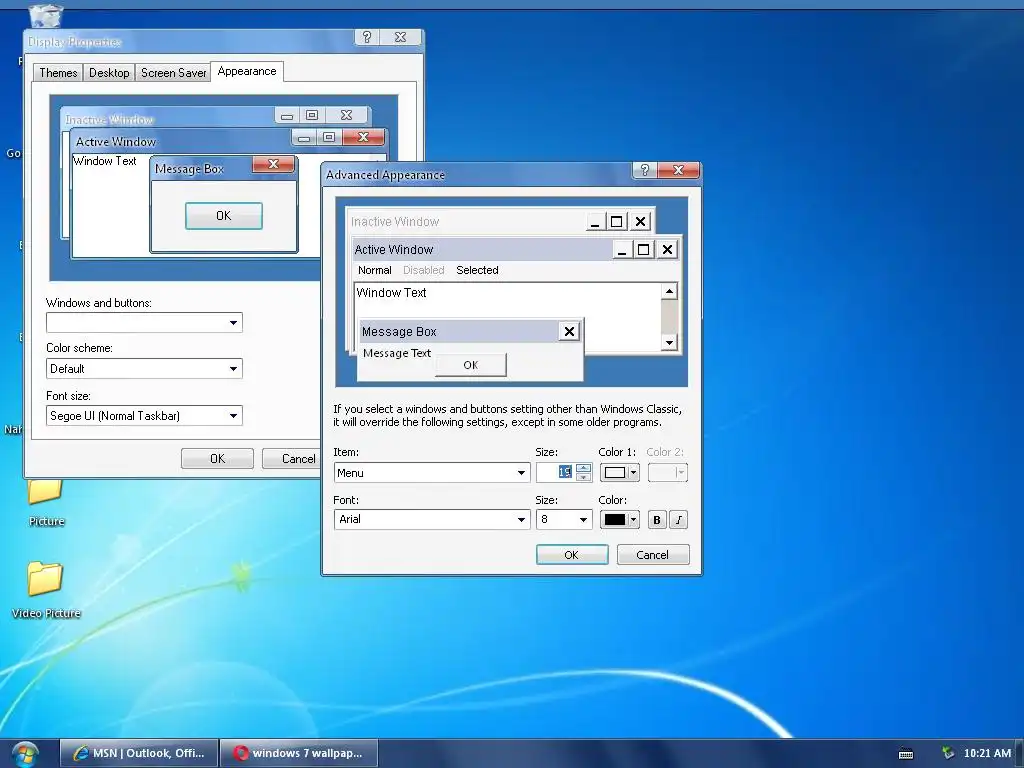Click Disabled menu item in preview
Screen dimensions: 1024x768
(423, 270)
